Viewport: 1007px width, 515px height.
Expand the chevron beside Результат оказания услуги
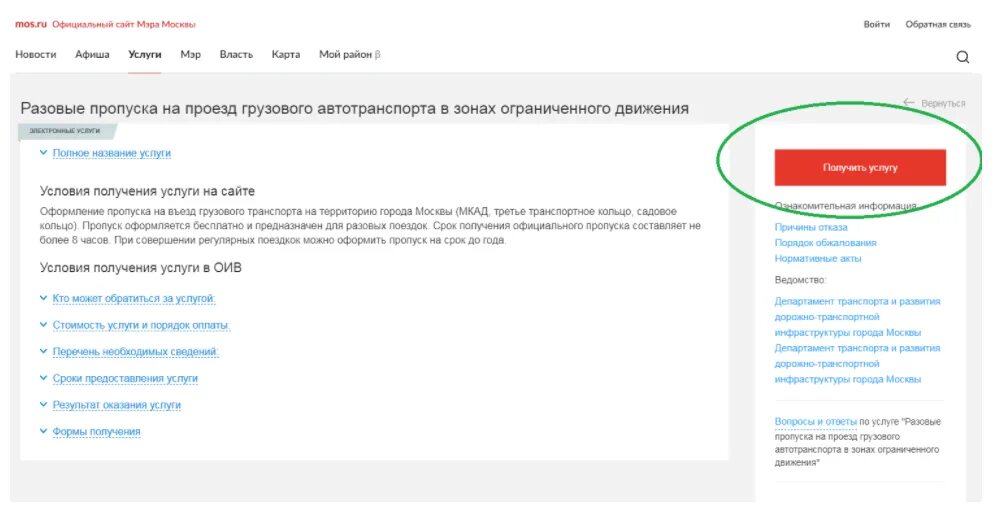tap(43, 405)
